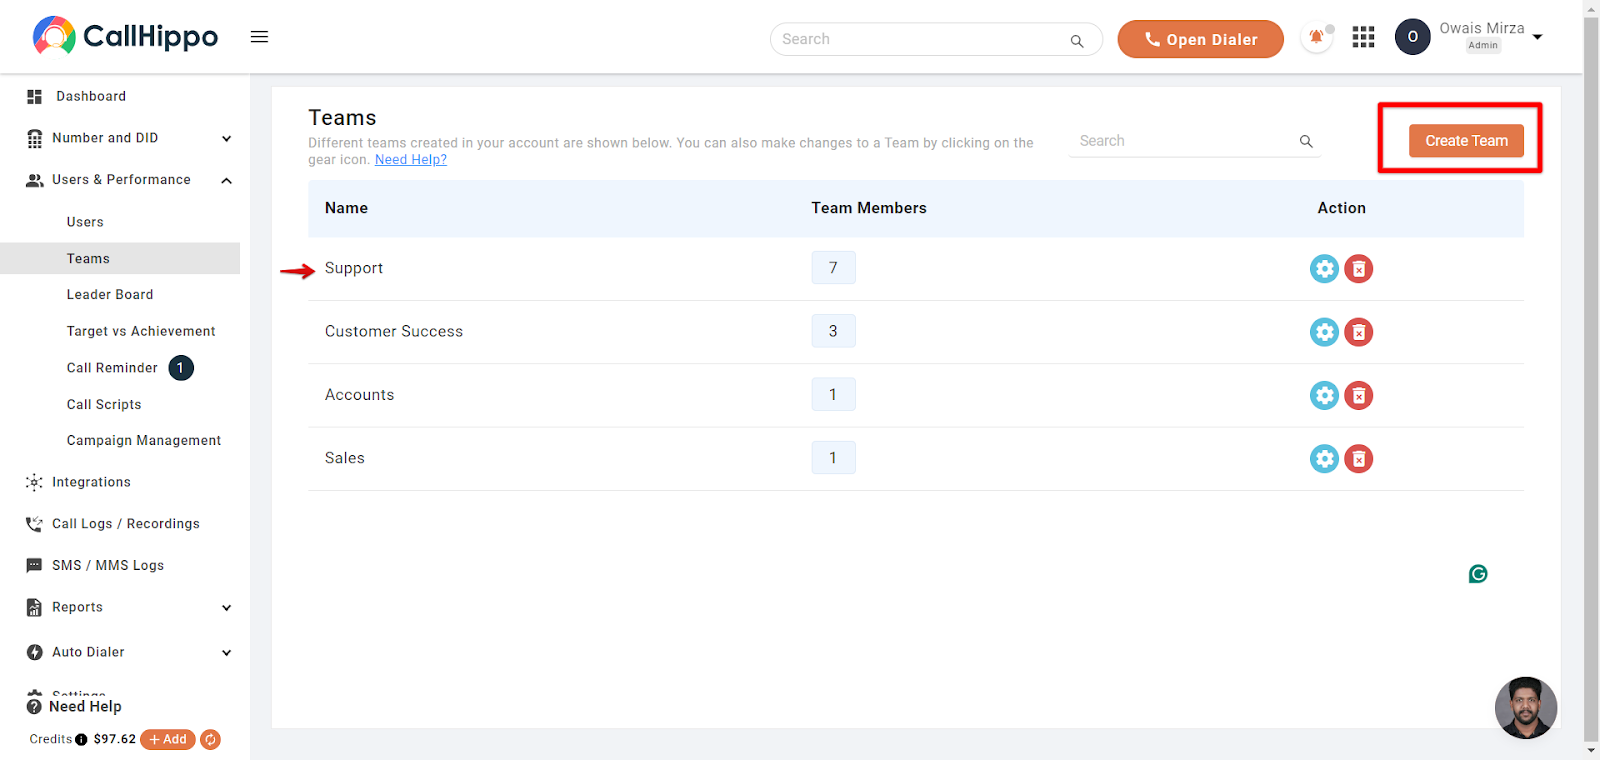Screen dimensions: 1600x760
Task: Open the apps grid icon
Action: click(x=1363, y=38)
